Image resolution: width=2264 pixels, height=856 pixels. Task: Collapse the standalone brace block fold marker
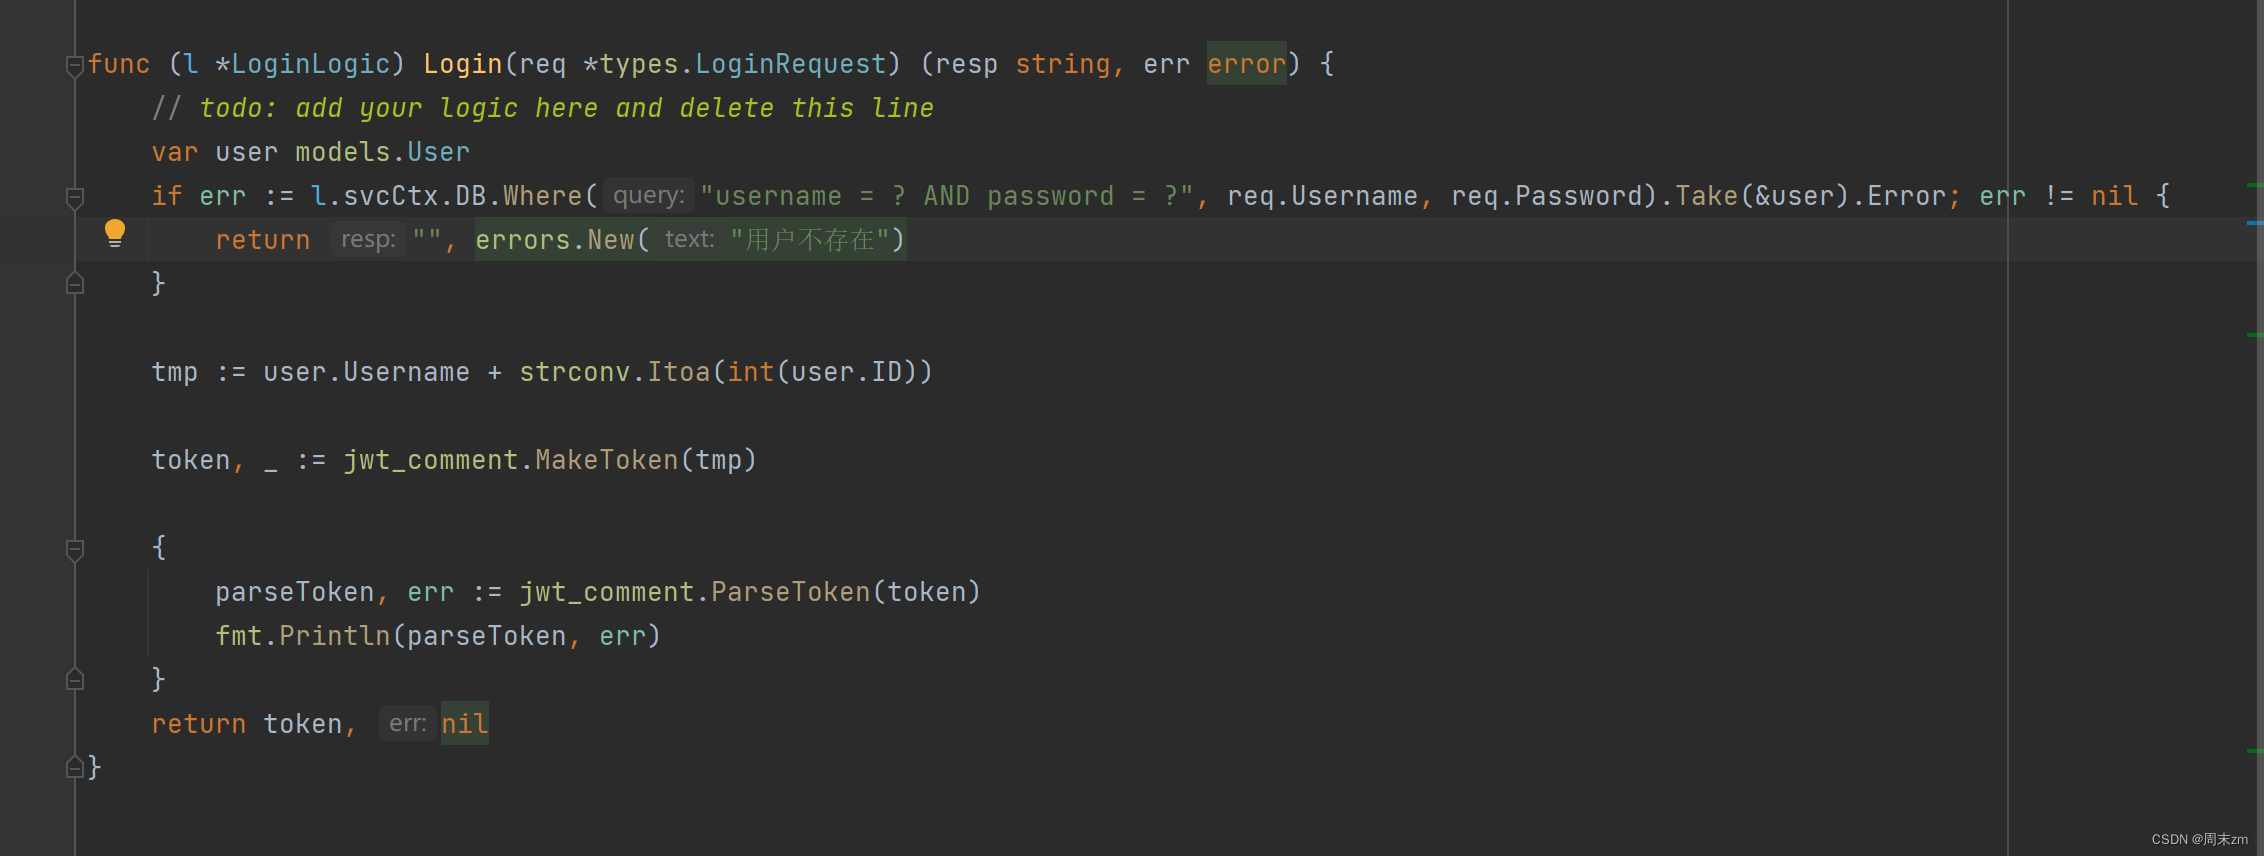coord(75,550)
